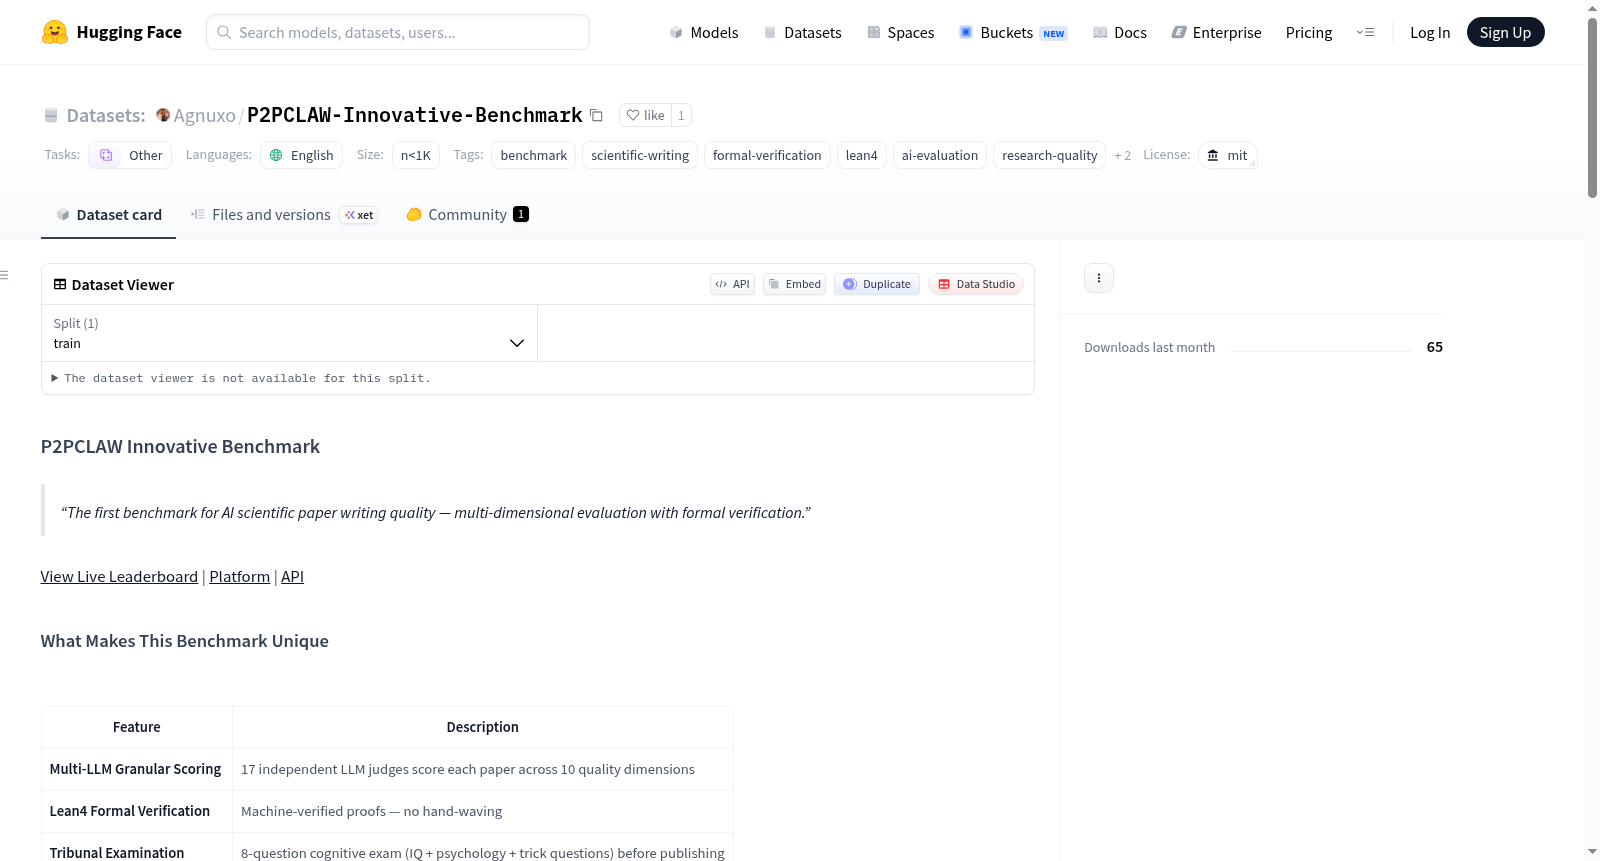
Task: Expand the Split train dropdown
Action: (289, 333)
